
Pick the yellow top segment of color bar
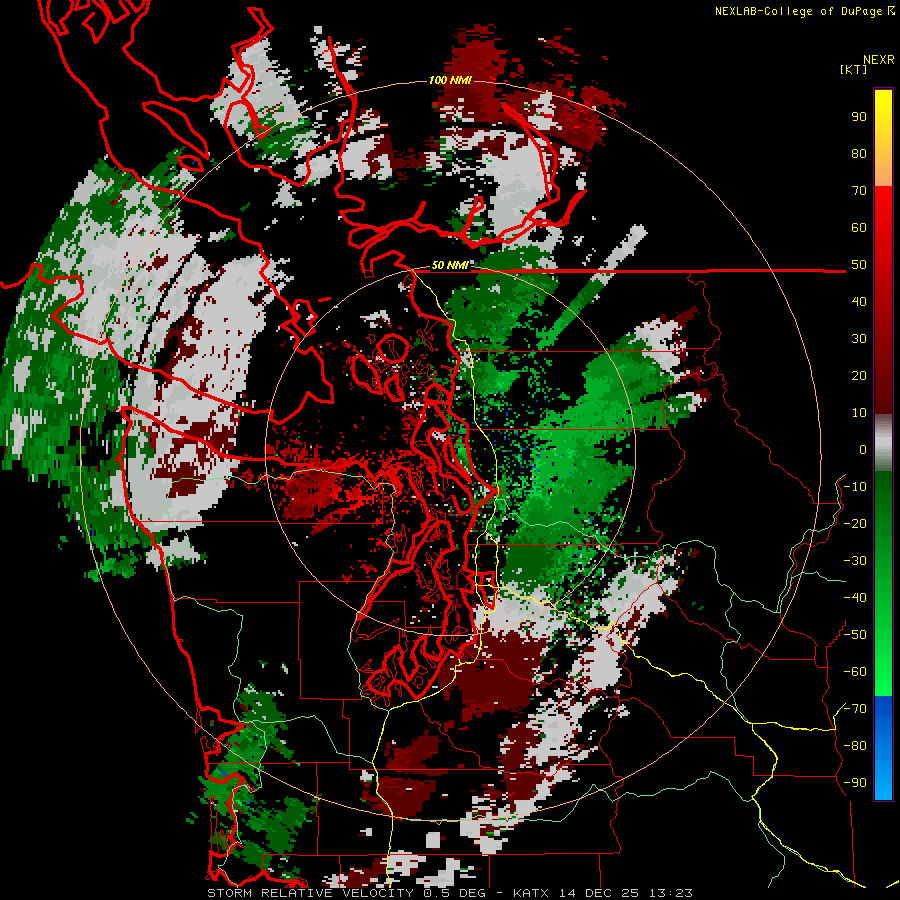883,138
